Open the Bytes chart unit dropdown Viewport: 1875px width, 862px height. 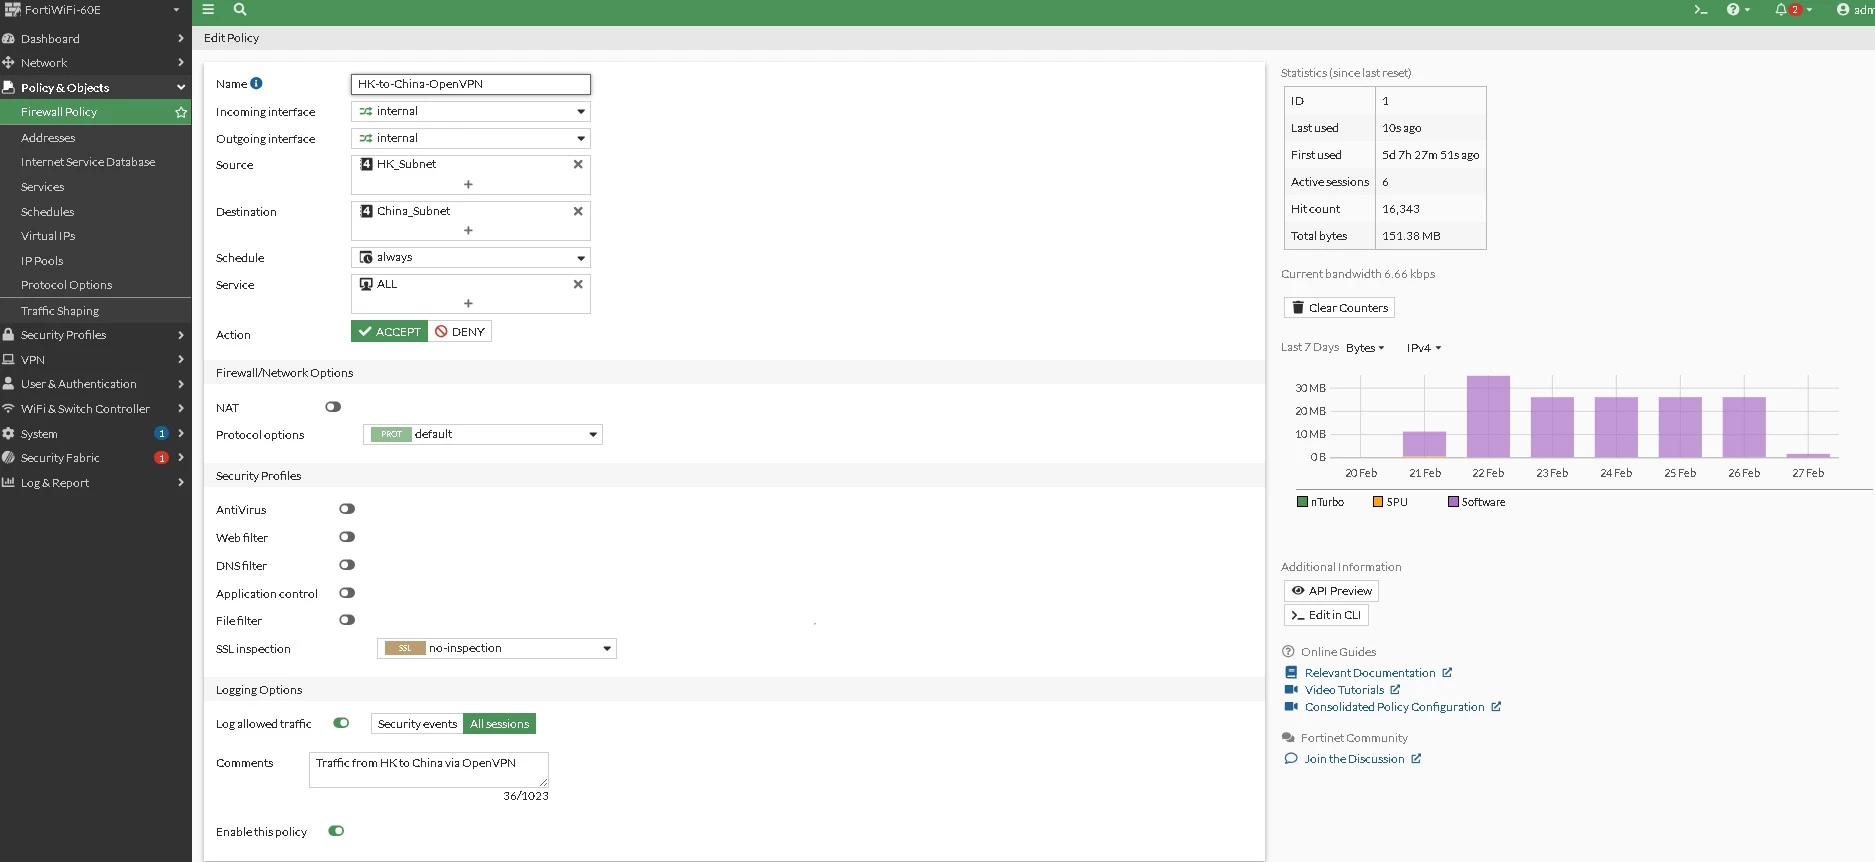(1365, 348)
